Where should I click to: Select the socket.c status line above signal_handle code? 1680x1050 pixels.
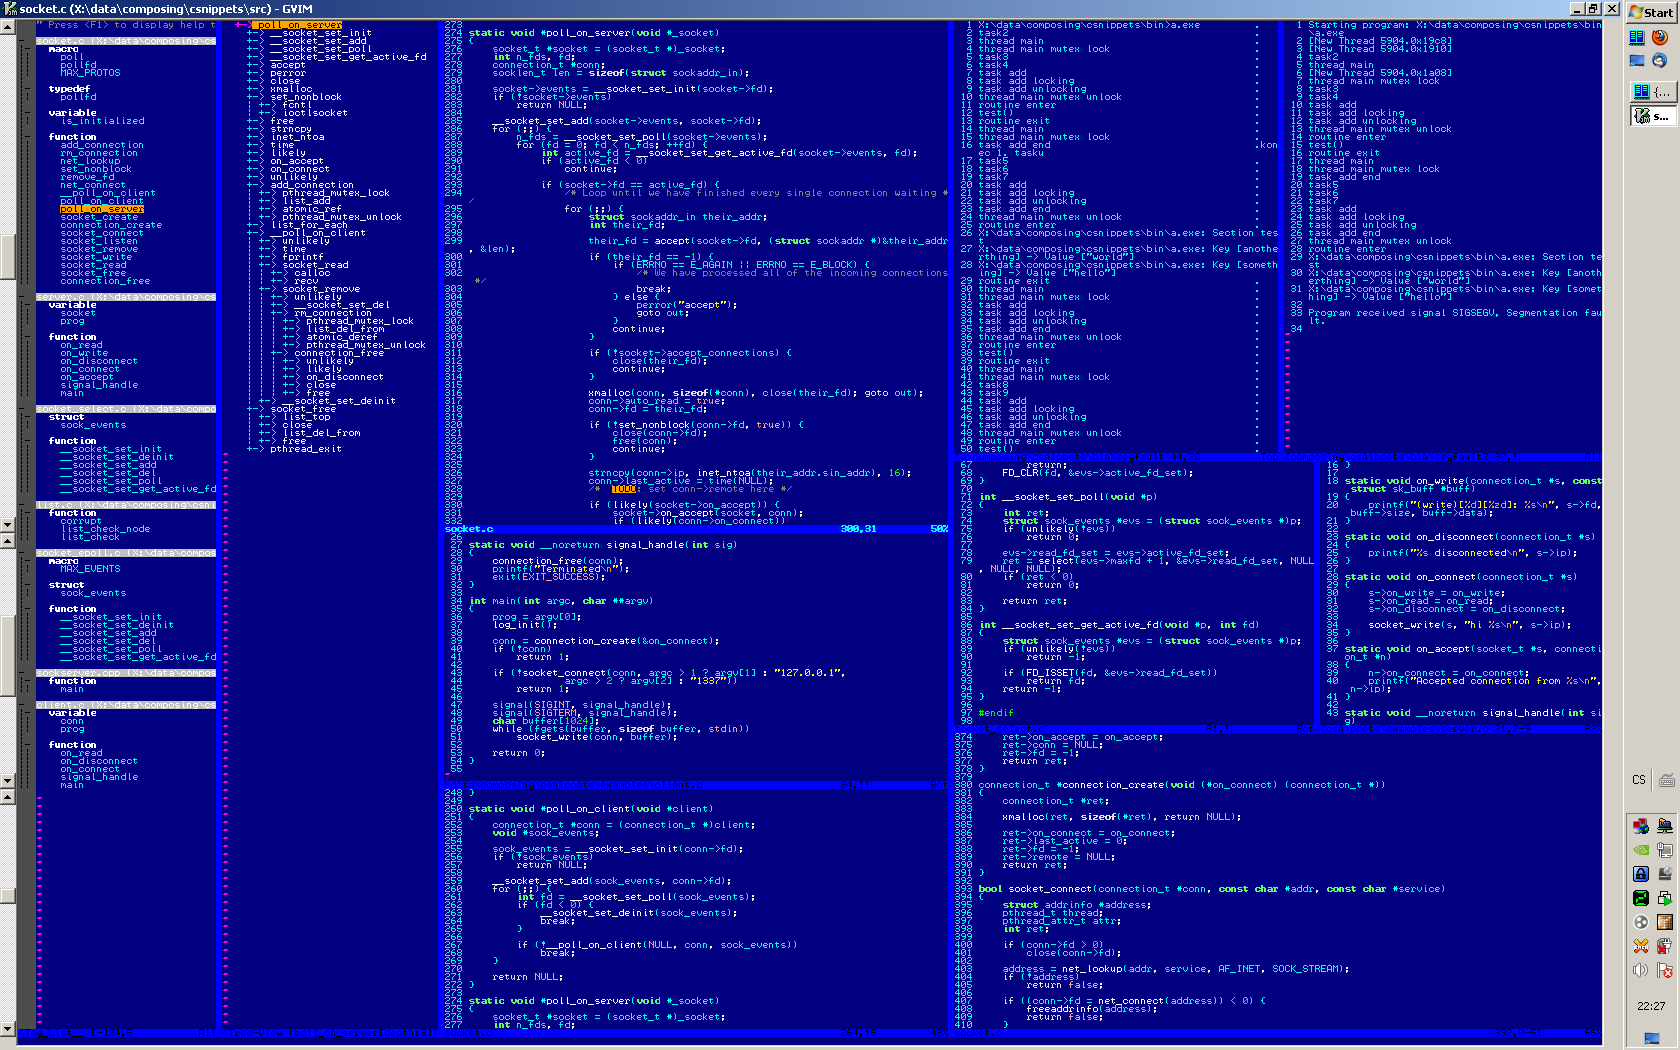(695, 529)
